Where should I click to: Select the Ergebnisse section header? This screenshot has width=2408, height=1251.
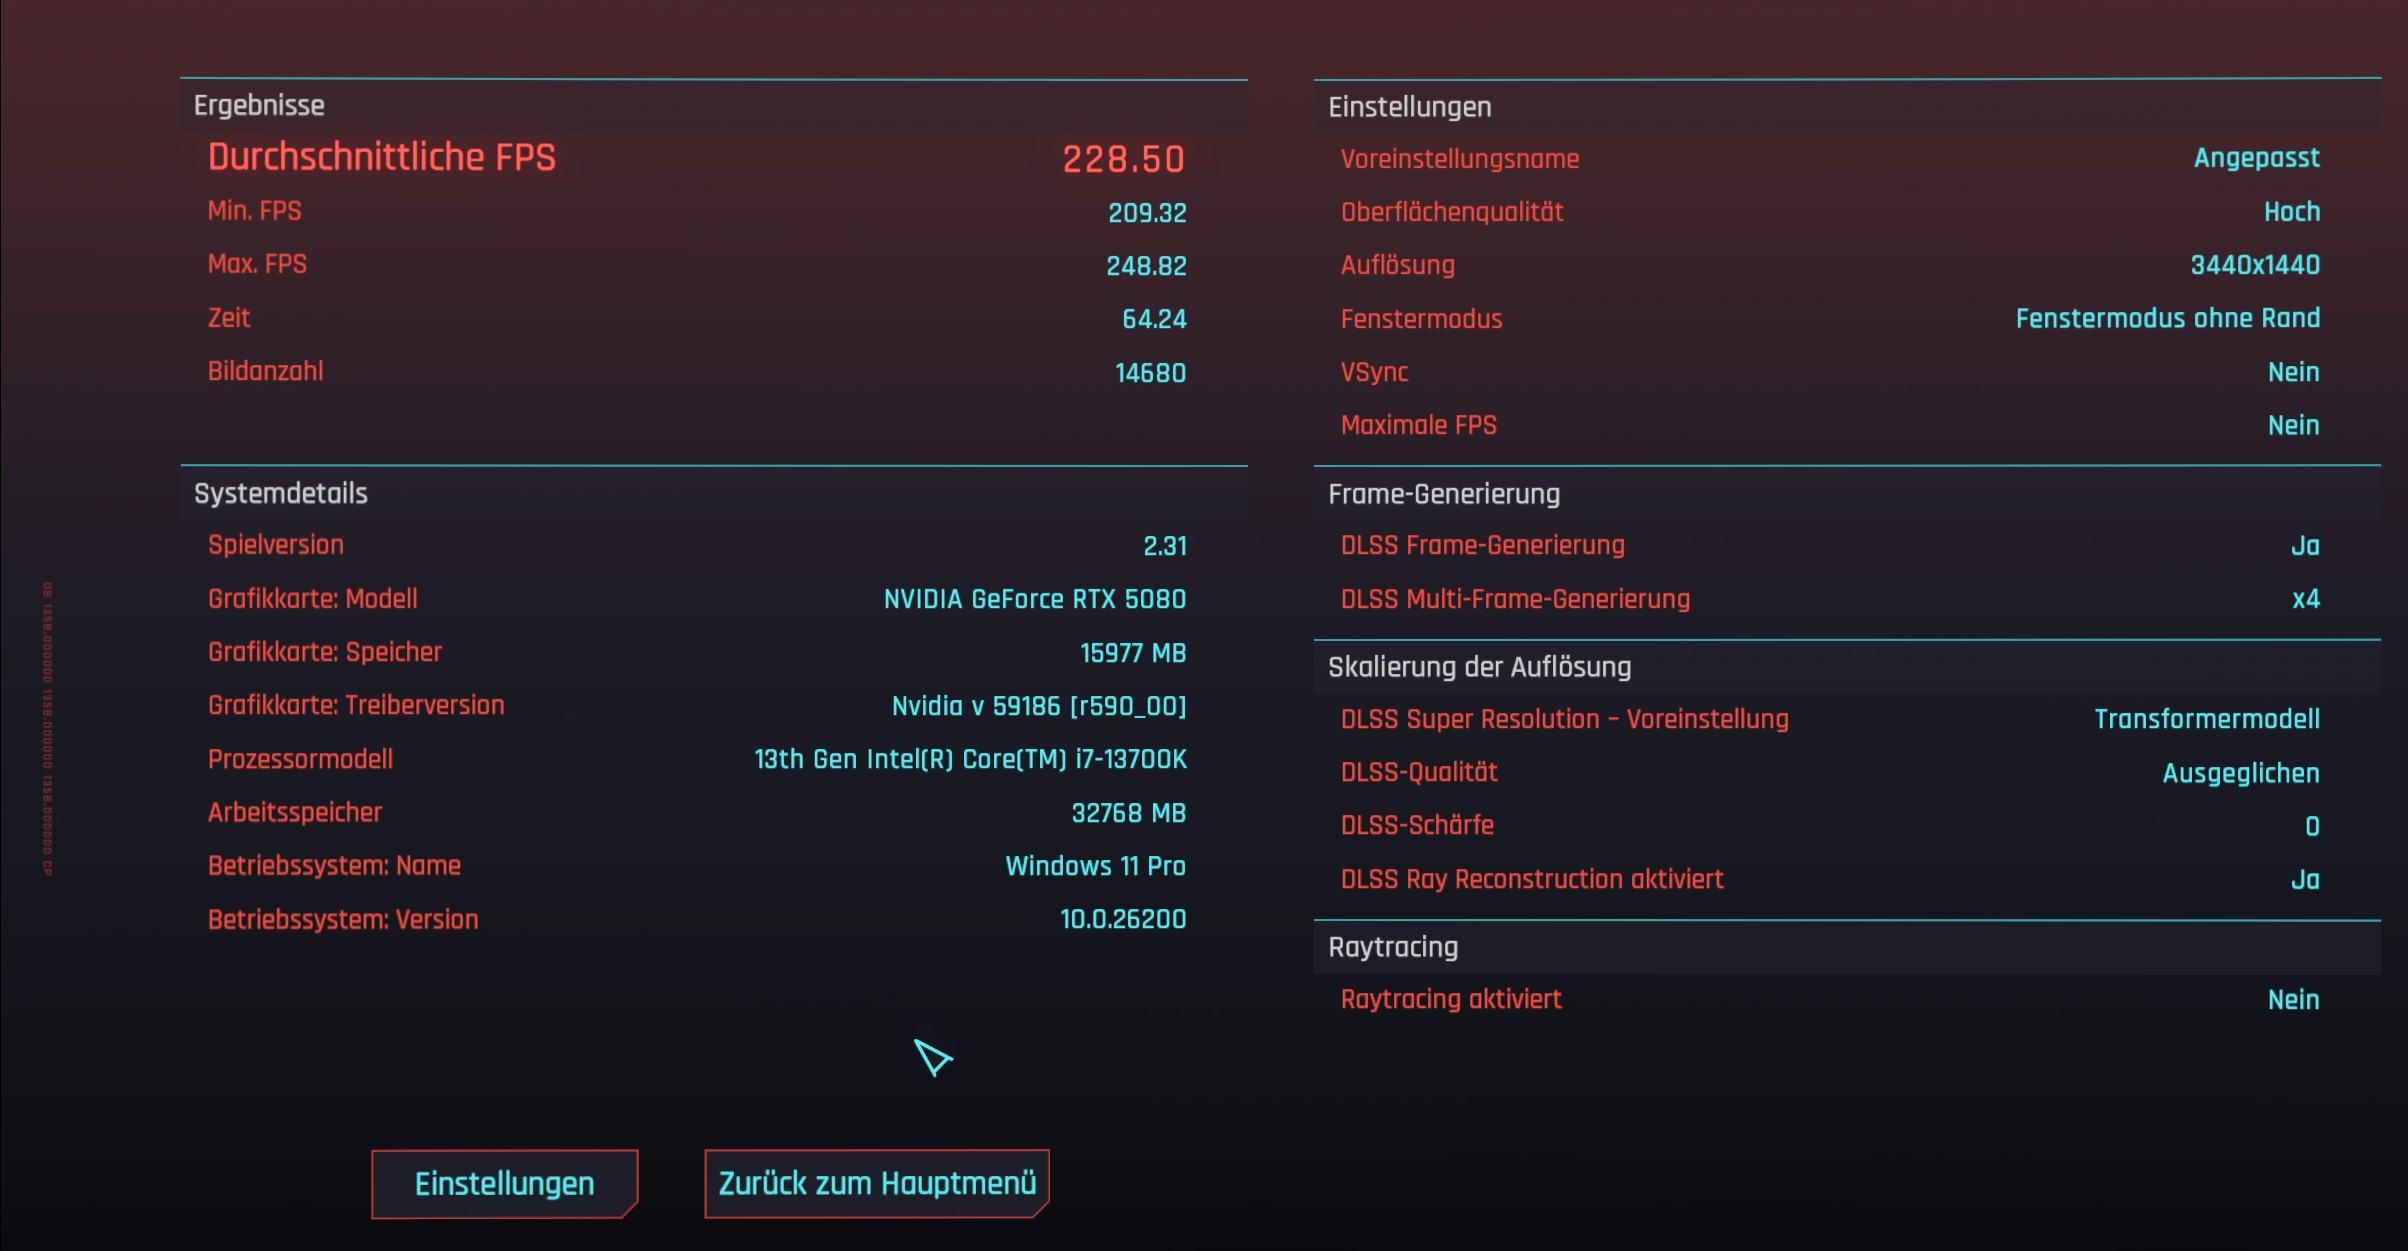(x=259, y=106)
